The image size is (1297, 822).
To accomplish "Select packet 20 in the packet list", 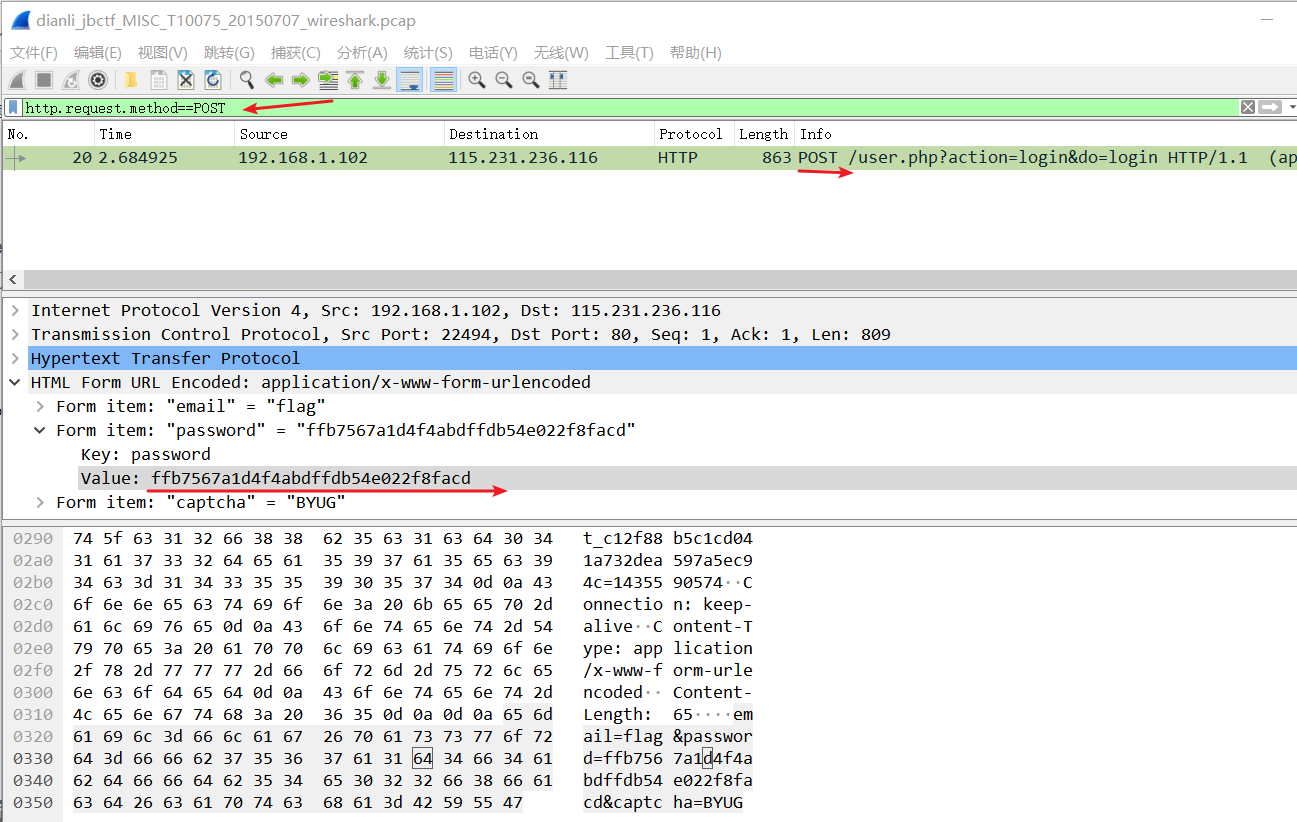I will [400, 157].
